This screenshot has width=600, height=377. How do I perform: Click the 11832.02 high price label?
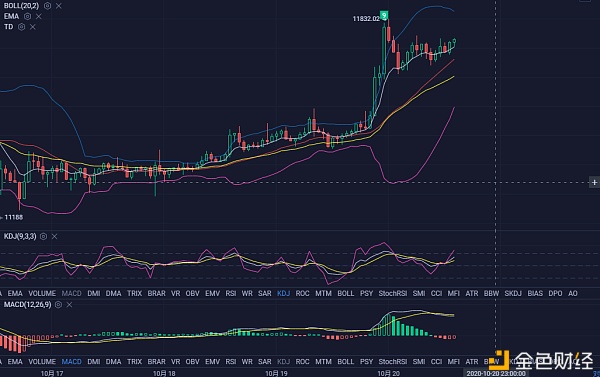click(x=366, y=19)
